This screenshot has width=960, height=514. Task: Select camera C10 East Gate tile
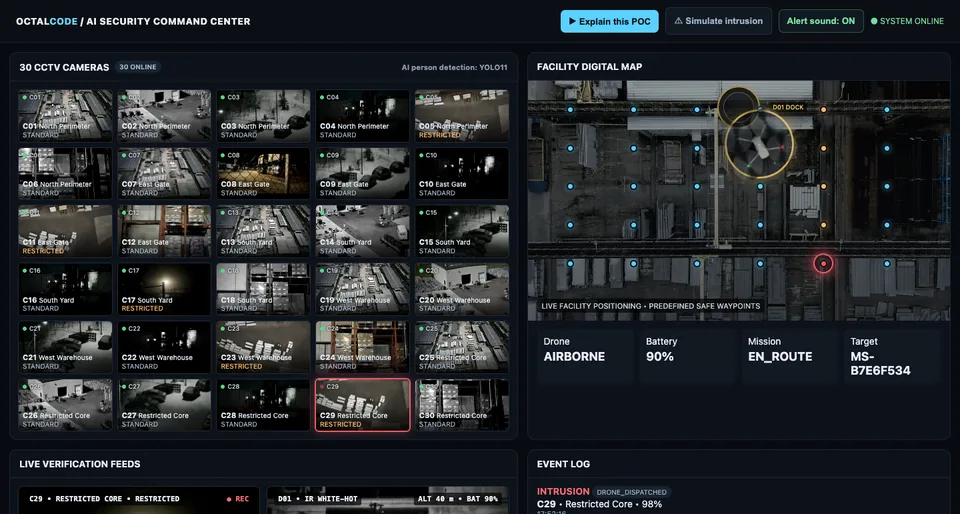pyautogui.click(x=462, y=173)
